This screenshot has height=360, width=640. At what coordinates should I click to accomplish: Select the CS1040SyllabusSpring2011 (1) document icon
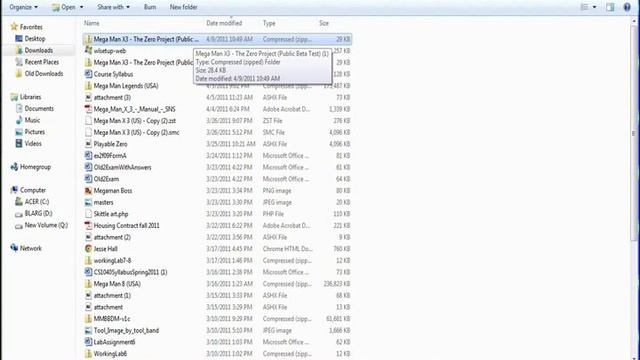pos(88,272)
